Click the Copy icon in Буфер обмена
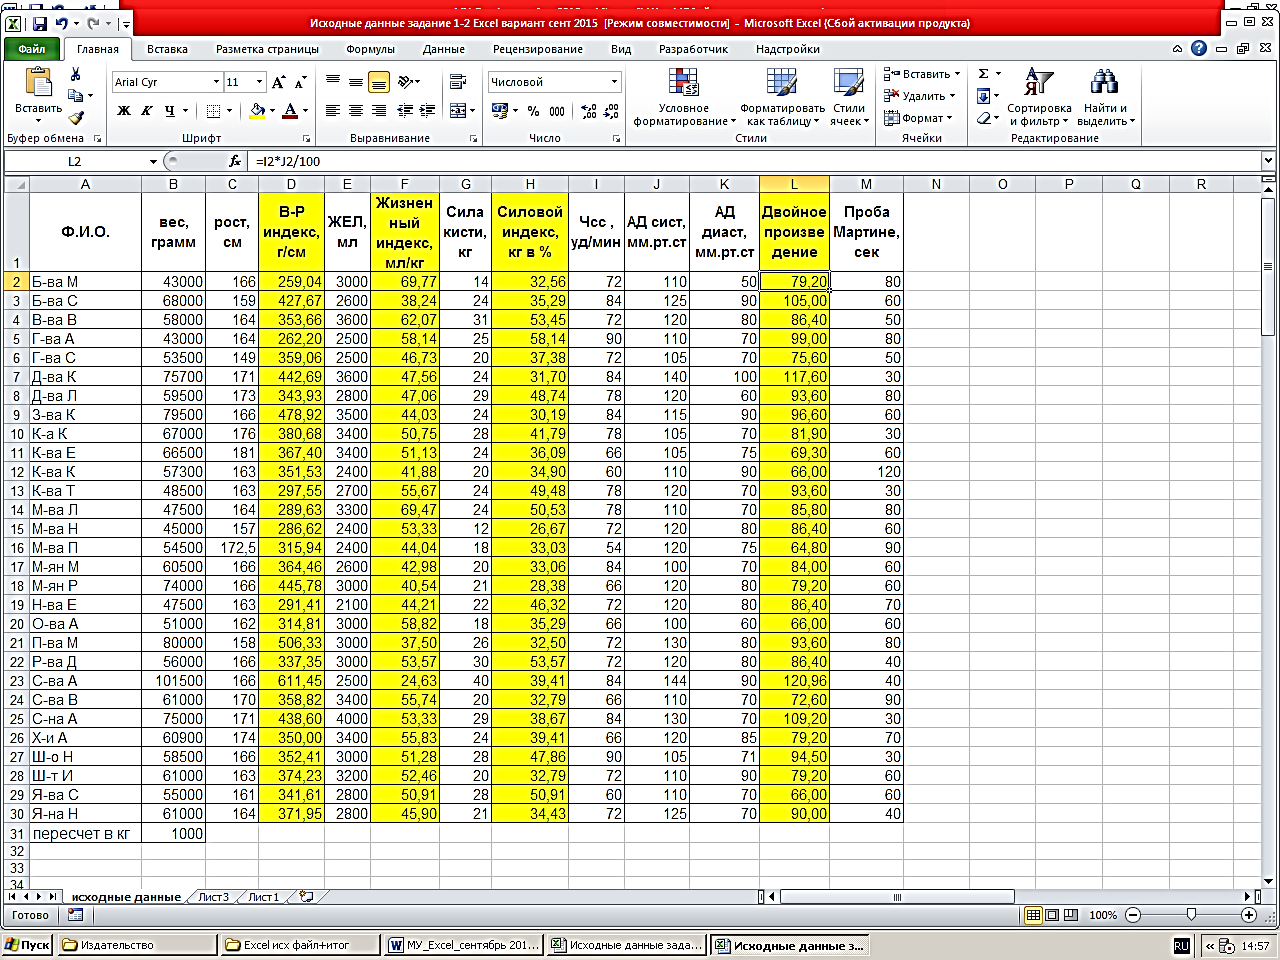This screenshot has height=960, width=1280. click(x=76, y=96)
